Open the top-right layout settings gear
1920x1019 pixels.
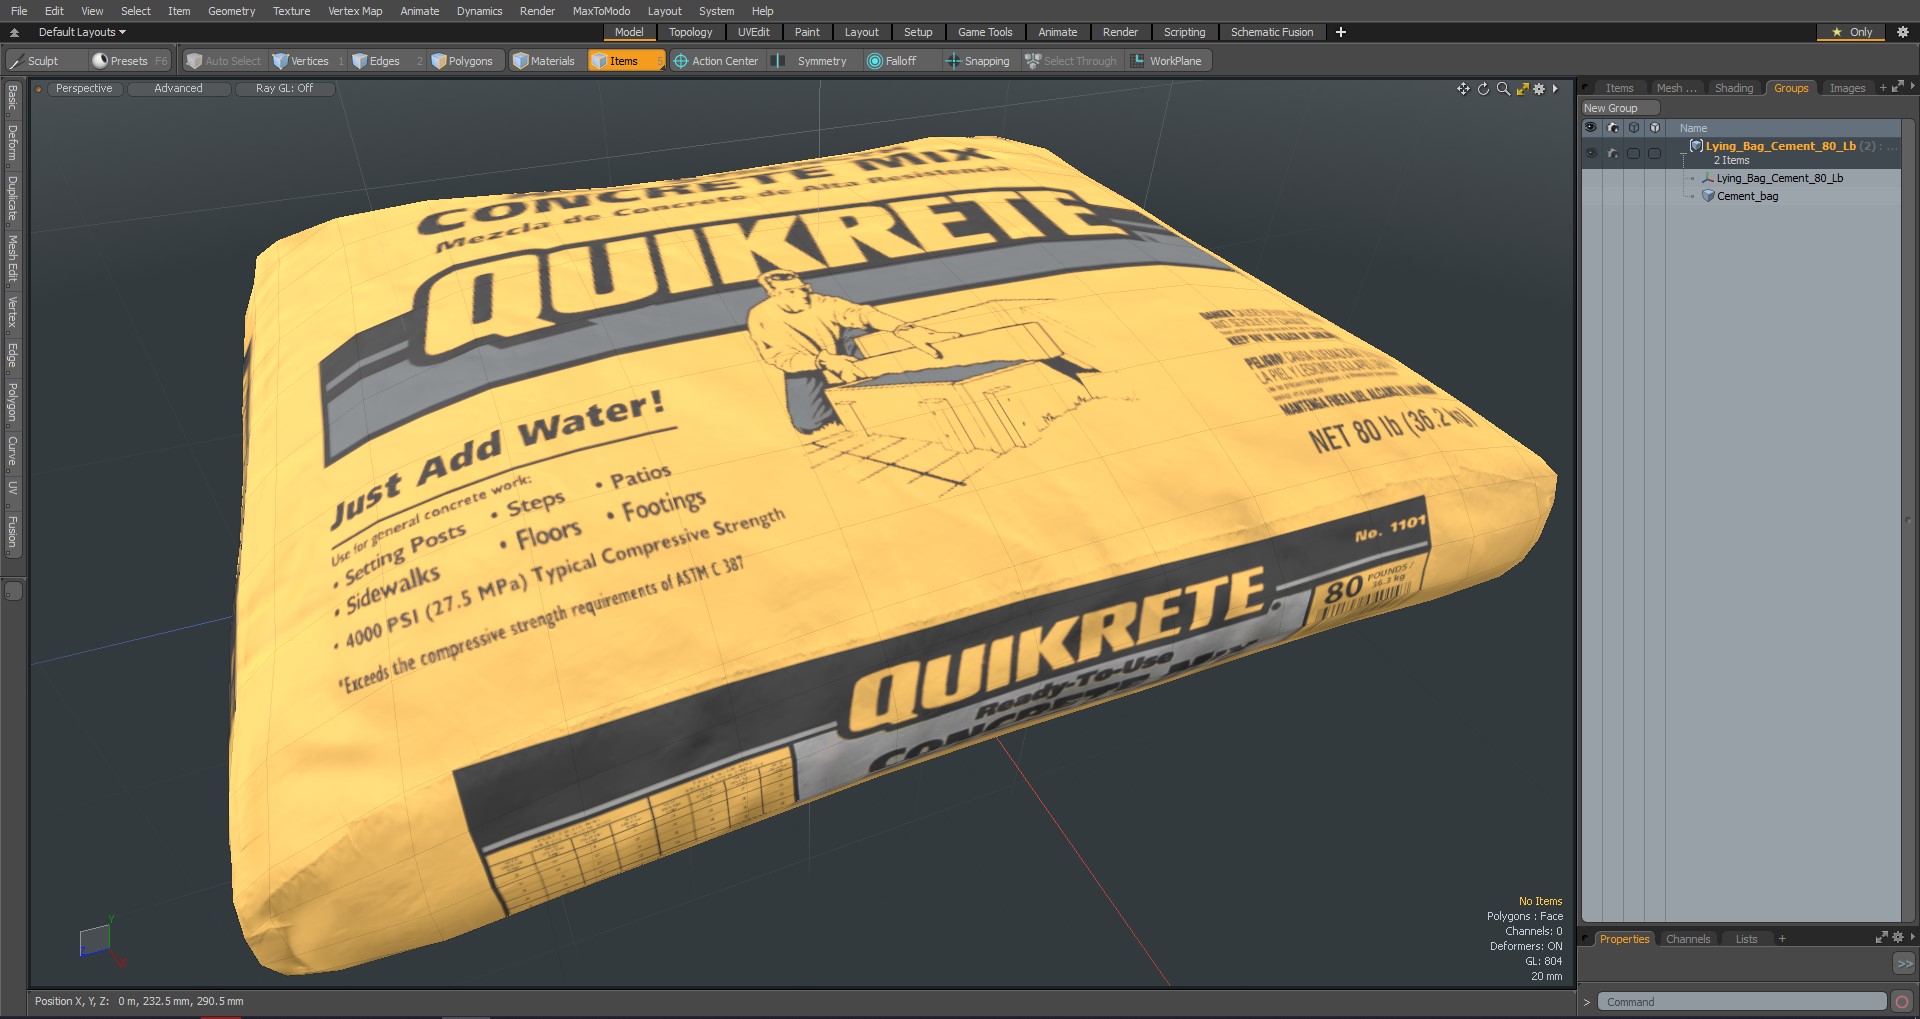point(1903,32)
